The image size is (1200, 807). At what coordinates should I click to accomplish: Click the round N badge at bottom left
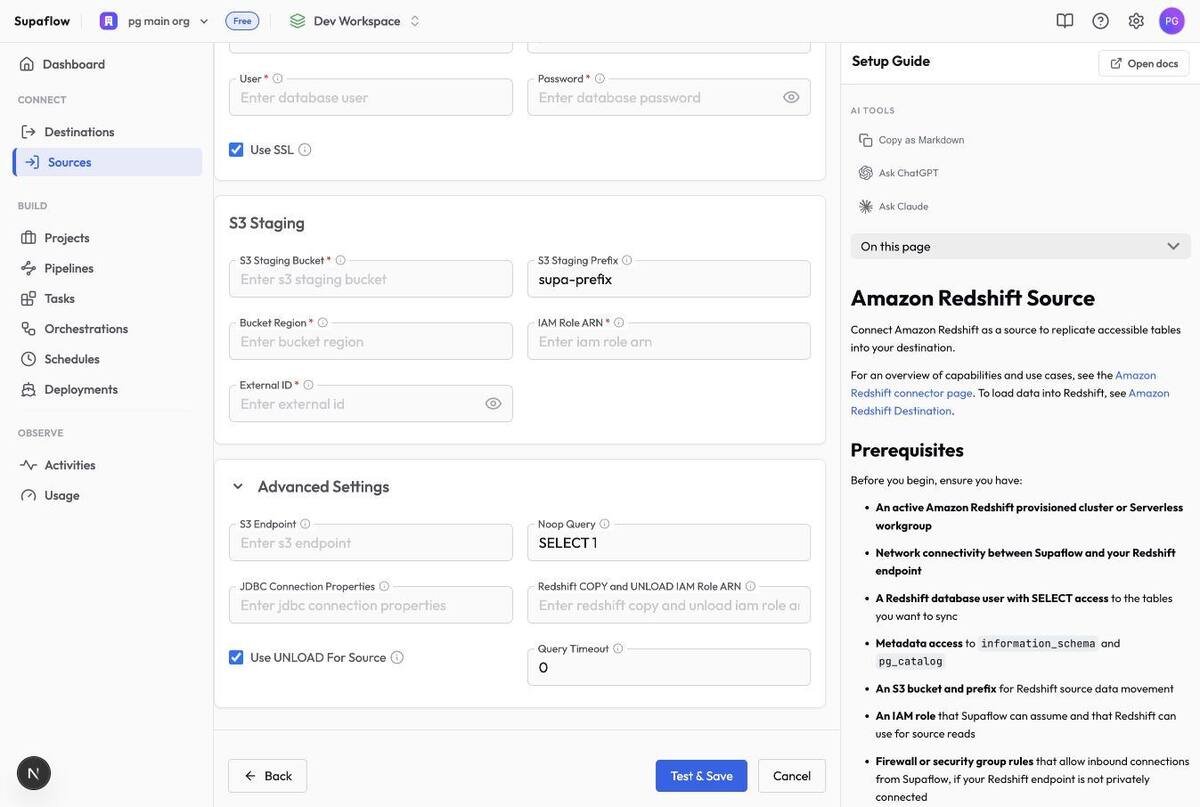click(x=34, y=773)
